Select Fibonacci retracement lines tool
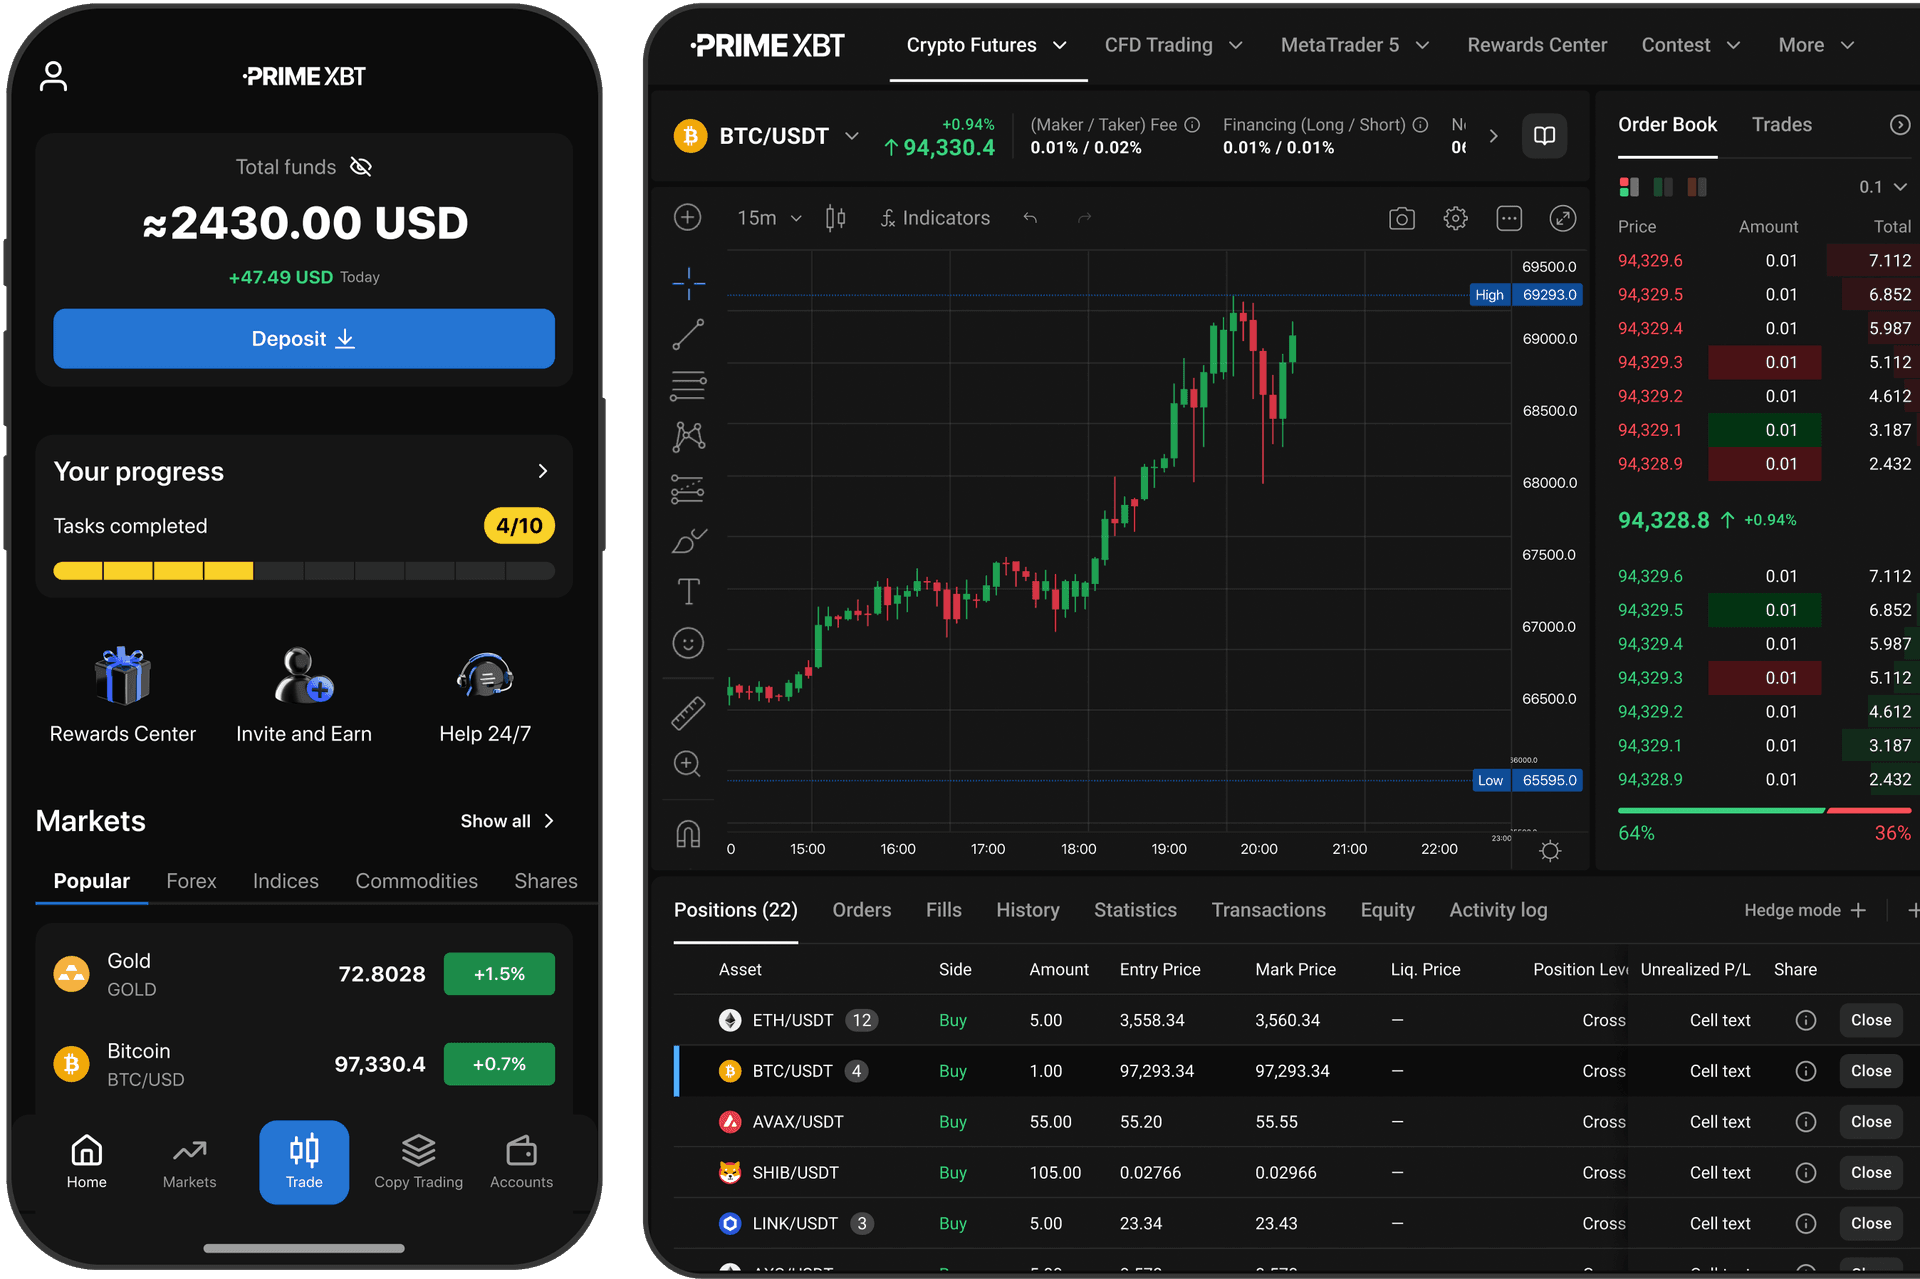 pos(688,386)
